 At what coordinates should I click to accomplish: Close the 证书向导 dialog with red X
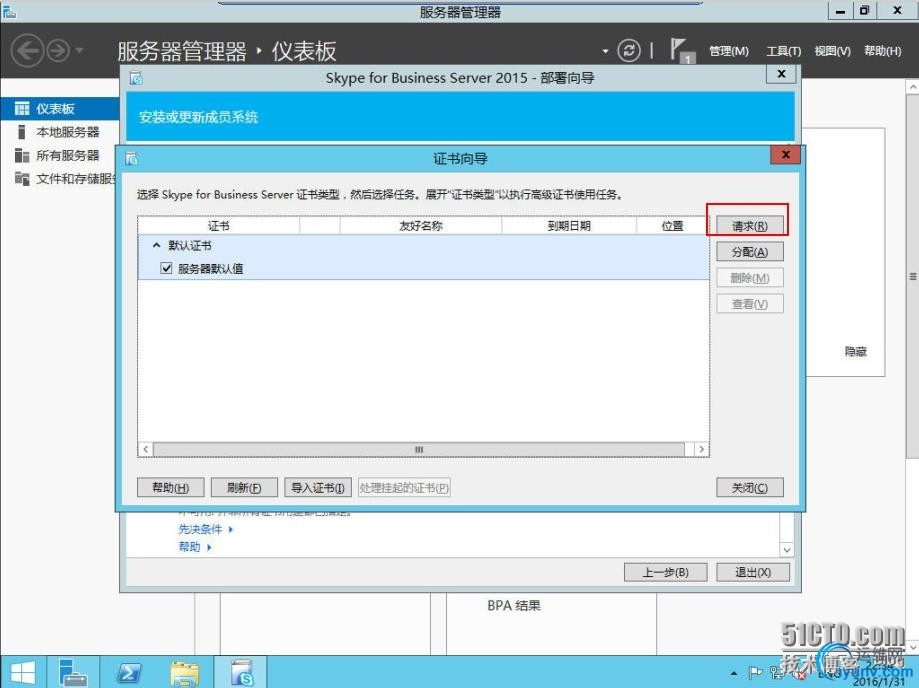coord(786,155)
